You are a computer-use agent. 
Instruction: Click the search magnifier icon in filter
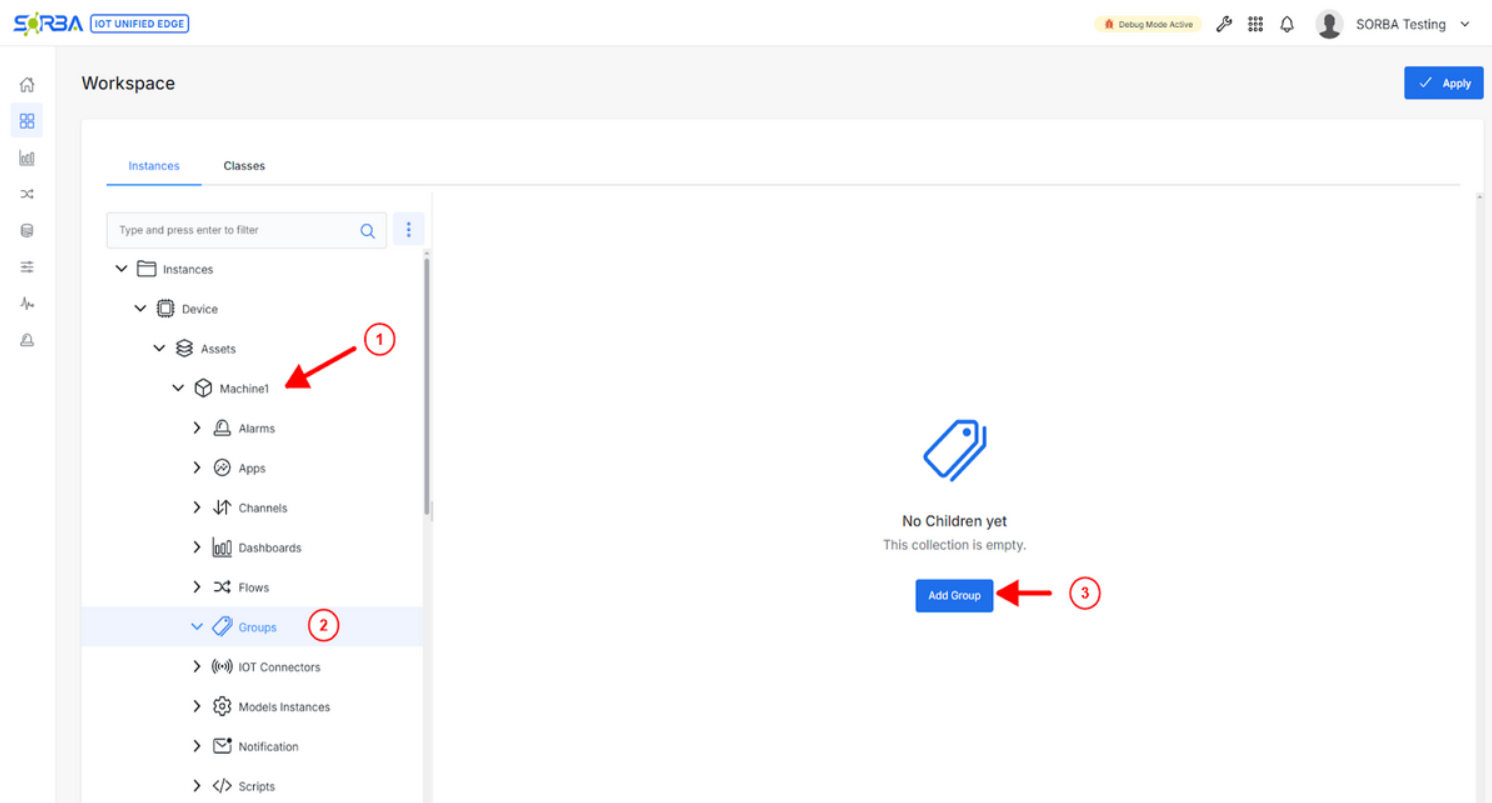(367, 231)
